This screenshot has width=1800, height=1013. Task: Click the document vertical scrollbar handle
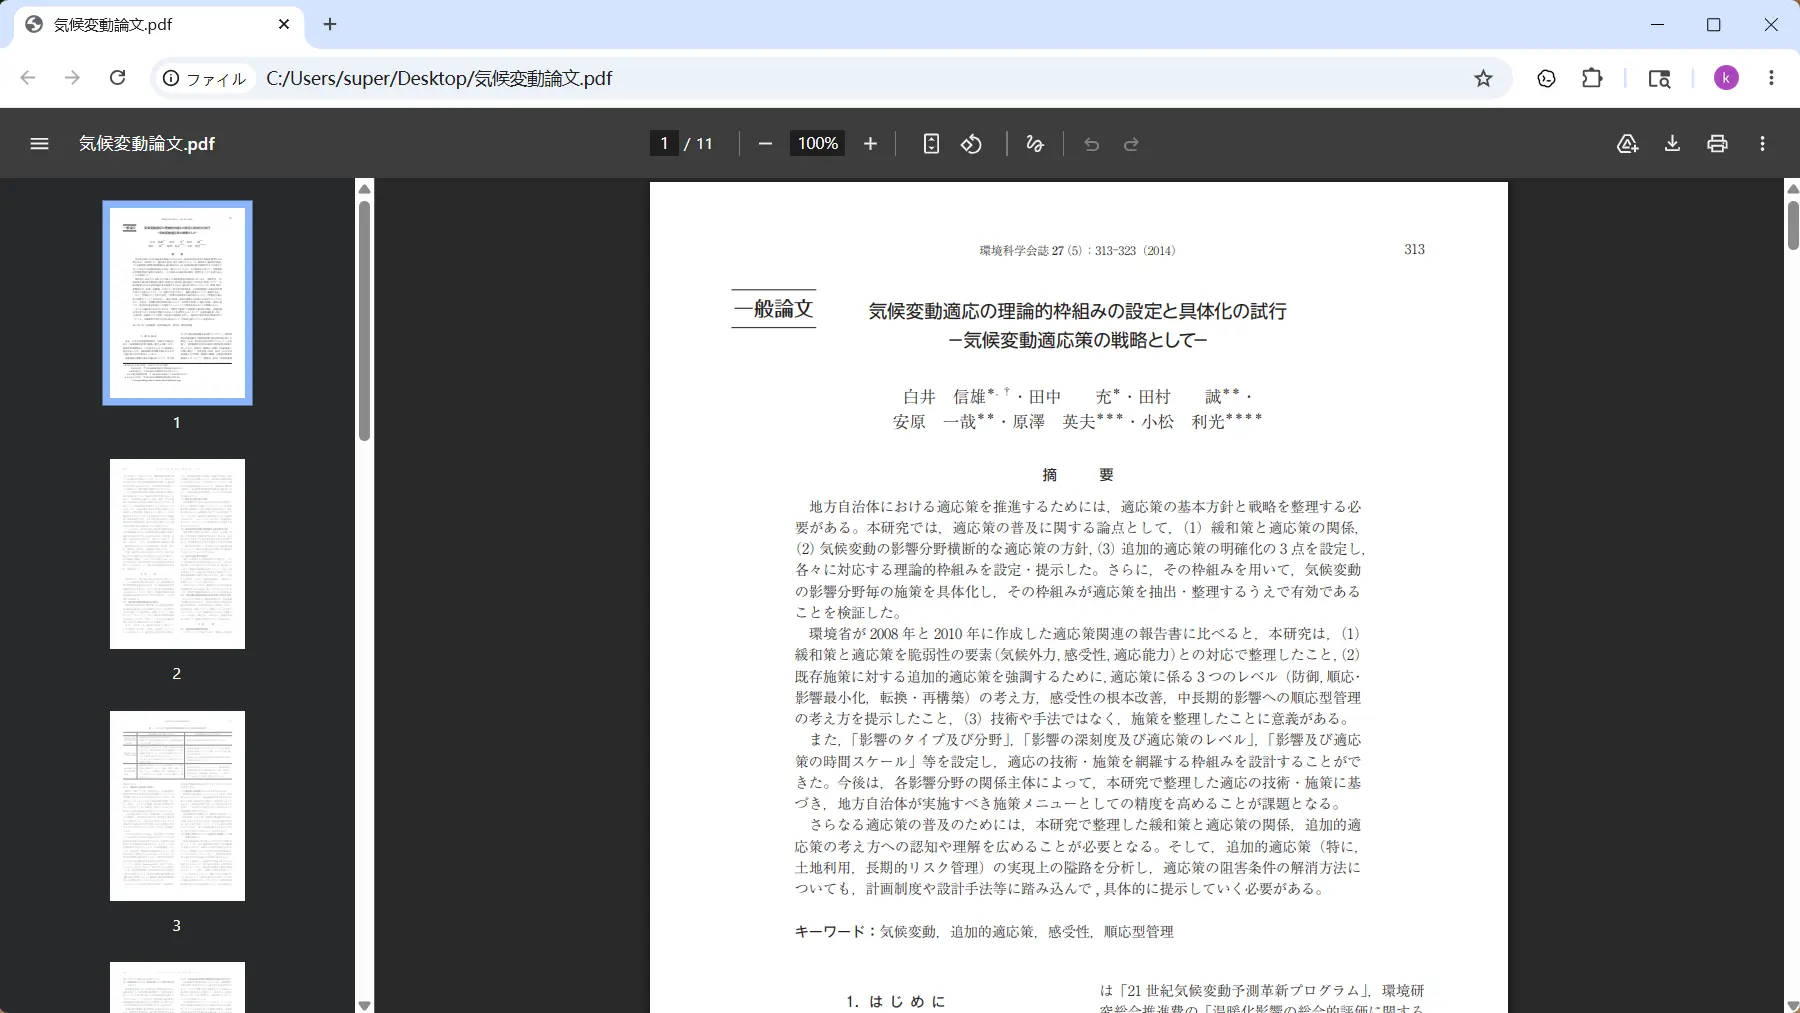coord(1792,225)
